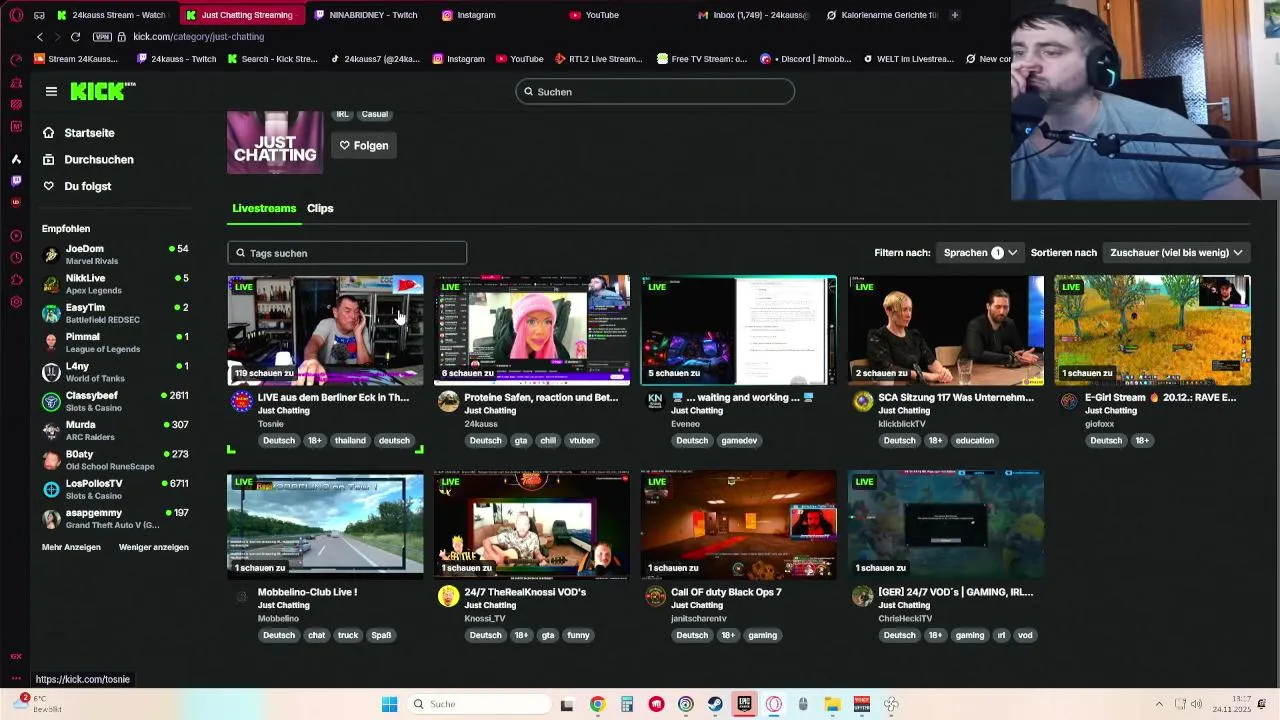Click the truck tag under Mobbelino
This screenshot has height=720, width=1280.
[348, 635]
